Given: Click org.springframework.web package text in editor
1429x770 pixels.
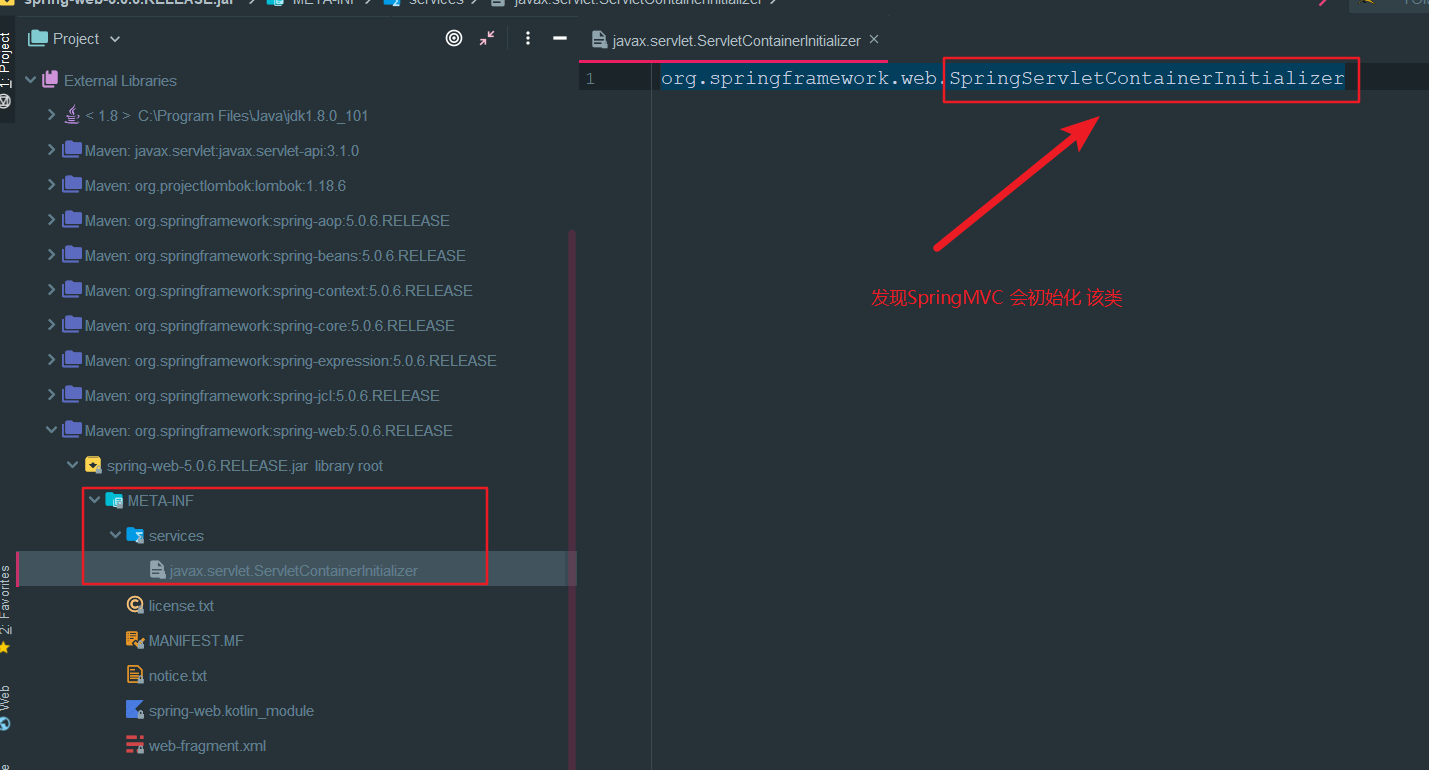Looking at the screenshot, I should [800, 78].
